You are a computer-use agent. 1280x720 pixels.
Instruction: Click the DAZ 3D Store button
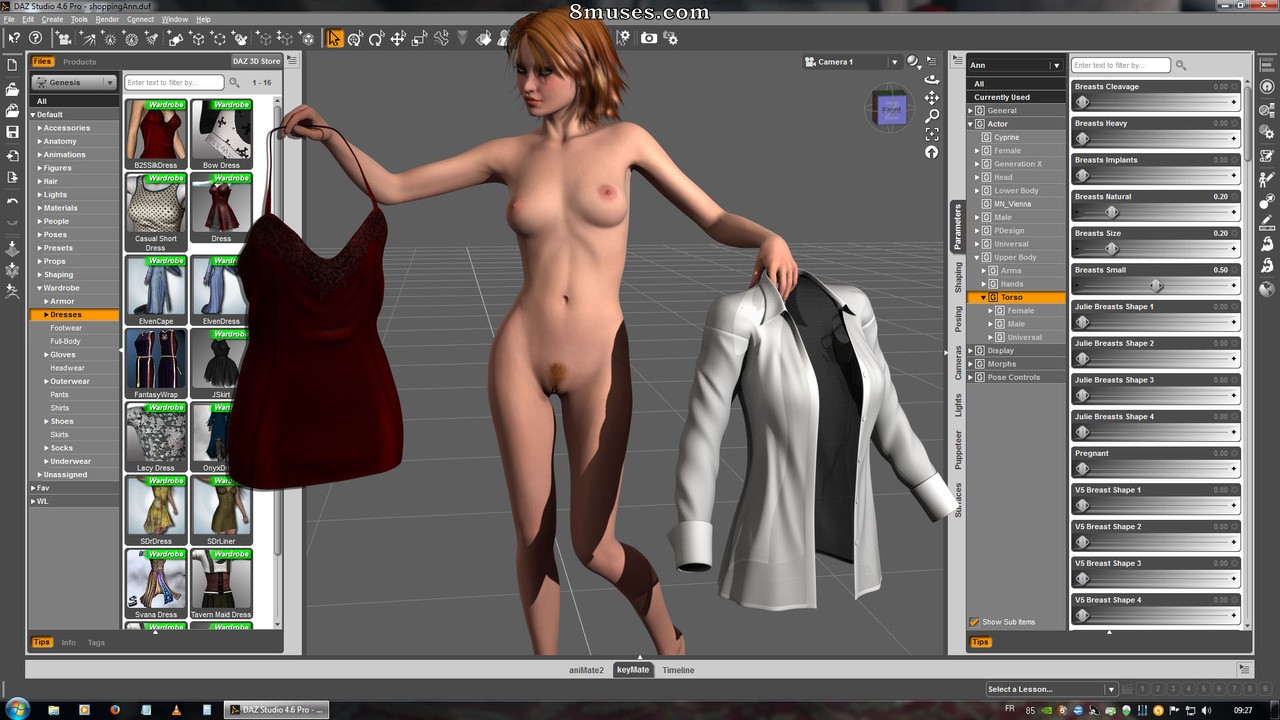[x=257, y=62]
